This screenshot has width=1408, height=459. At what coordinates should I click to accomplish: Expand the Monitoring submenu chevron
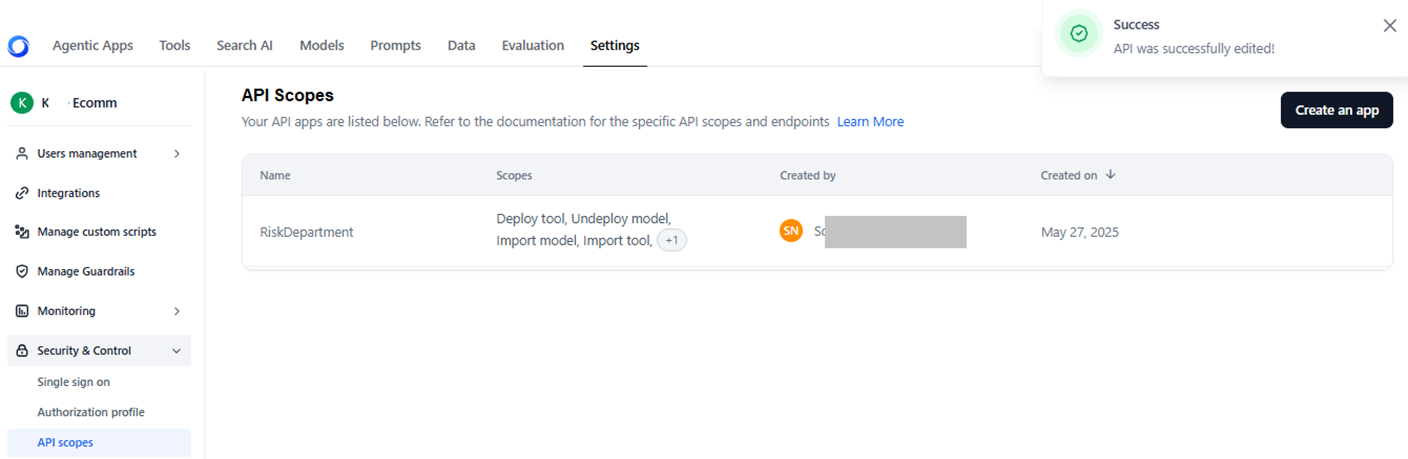pyautogui.click(x=177, y=311)
